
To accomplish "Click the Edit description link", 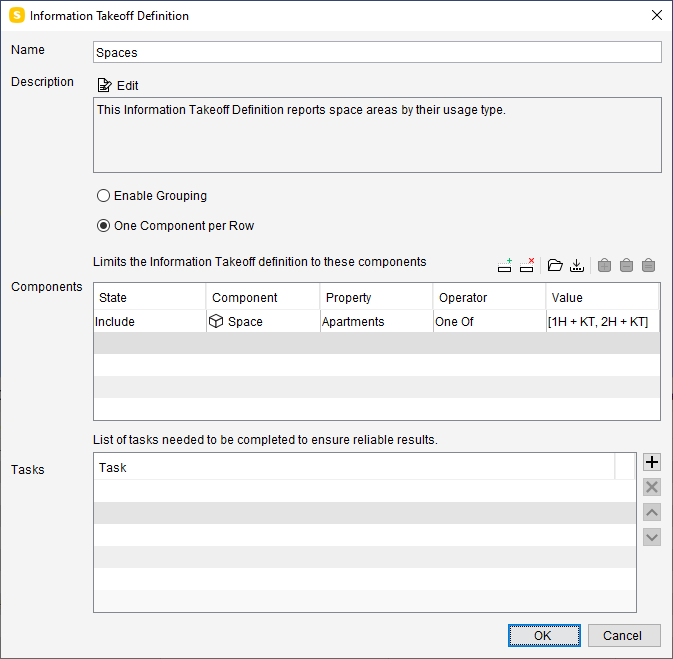I will click(x=127, y=86).
